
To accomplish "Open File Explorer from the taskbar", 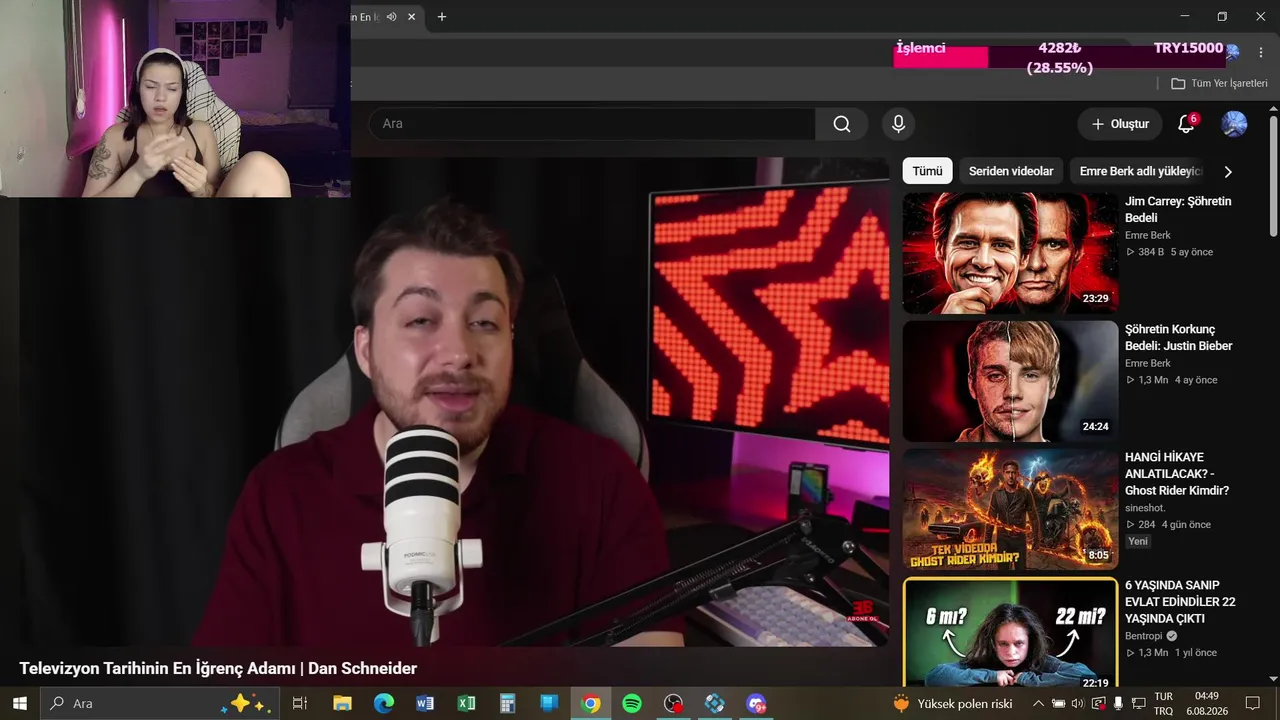I will [x=342, y=703].
